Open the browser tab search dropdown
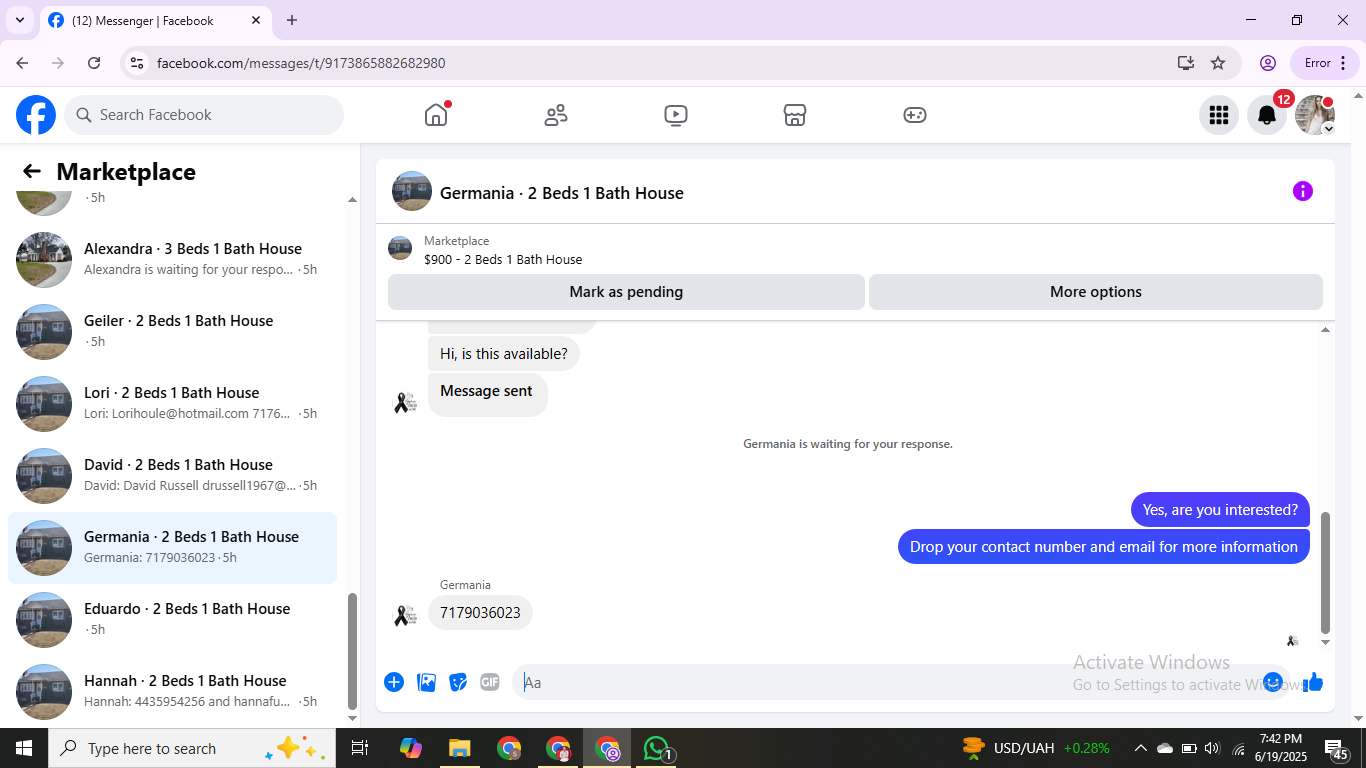Image resolution: width=1366 pixels, height=768 pixels. [x=19, y=20]
